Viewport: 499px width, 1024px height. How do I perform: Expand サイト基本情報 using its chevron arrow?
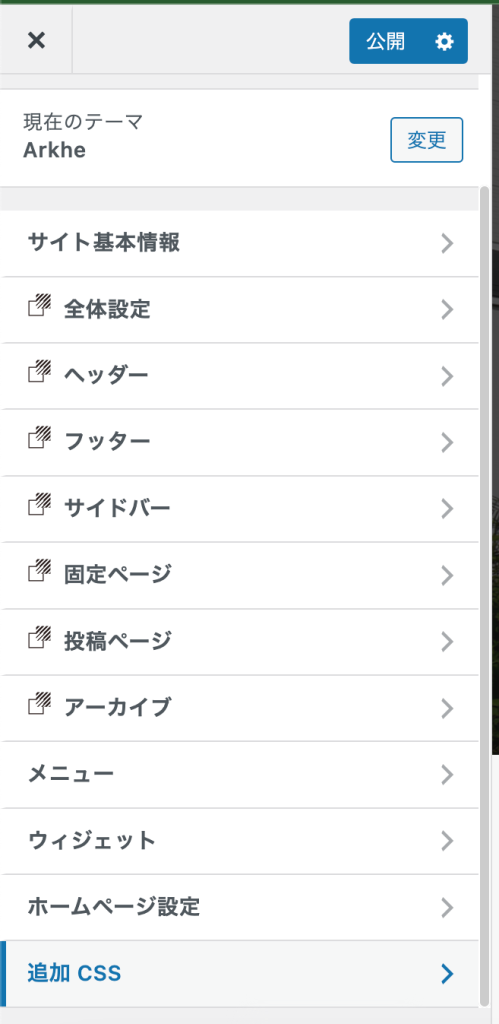(x=447, y=244)
